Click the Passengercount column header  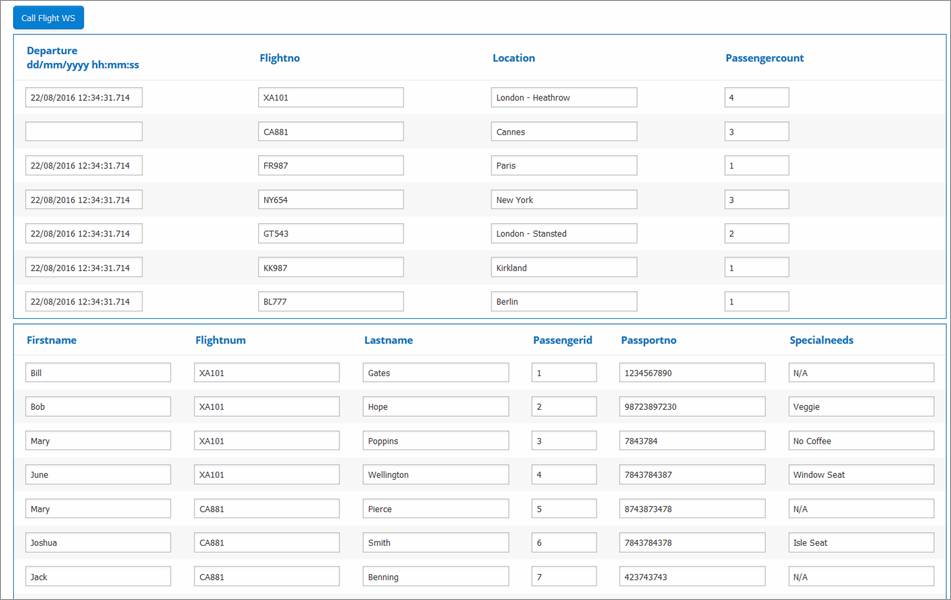click(764, 58)
